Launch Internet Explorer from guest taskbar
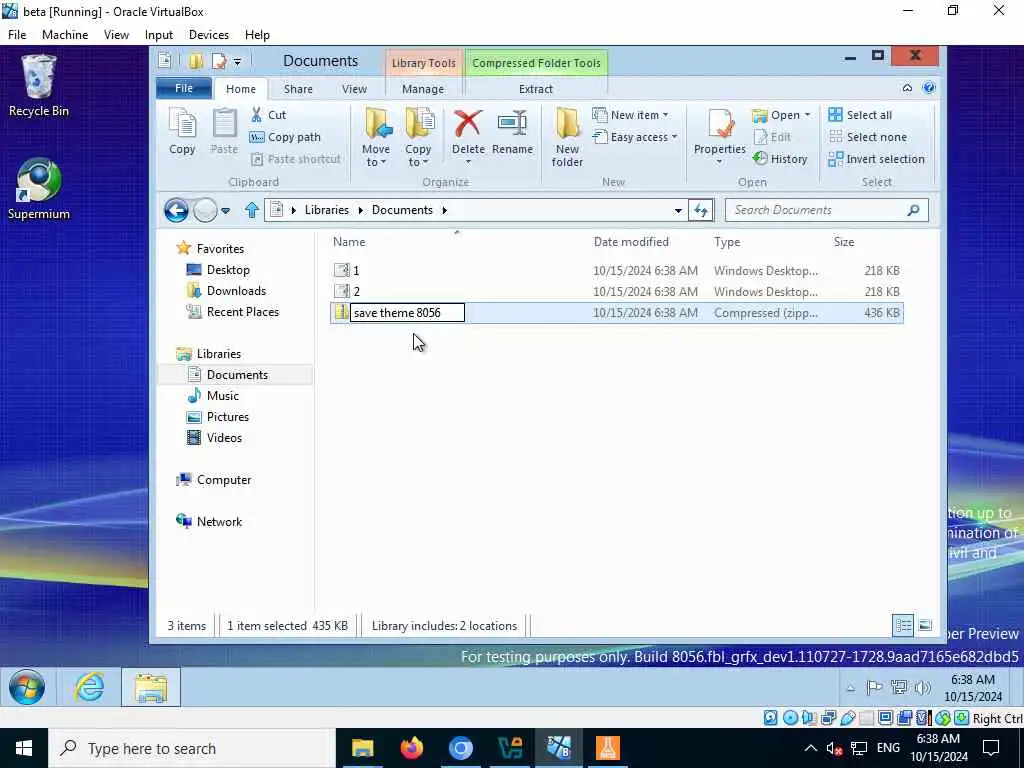The height and width of the screenshot is (768, 1024). point(89,688)
